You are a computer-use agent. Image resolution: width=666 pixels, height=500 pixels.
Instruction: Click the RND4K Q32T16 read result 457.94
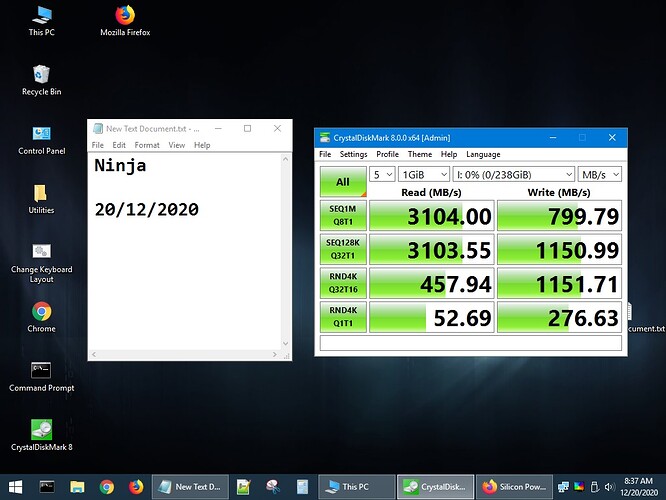point(432,283)
